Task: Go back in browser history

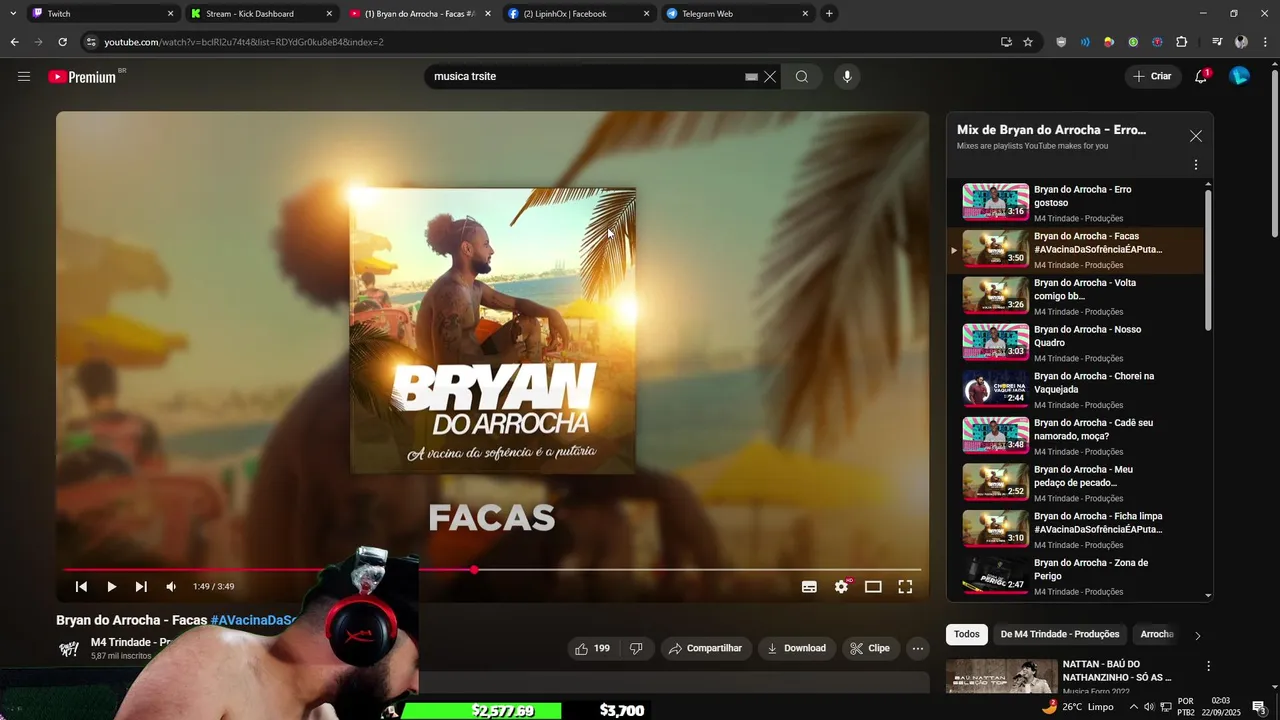Action: (14, 42)
